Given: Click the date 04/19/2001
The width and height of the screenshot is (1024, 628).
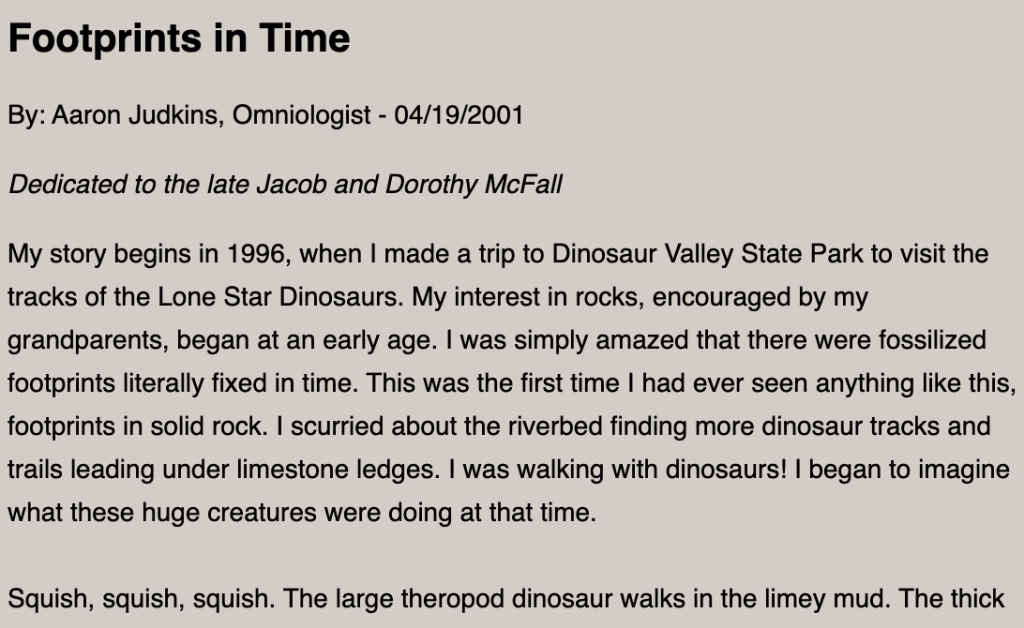Looking at the screenshot, I should (459, 115).
